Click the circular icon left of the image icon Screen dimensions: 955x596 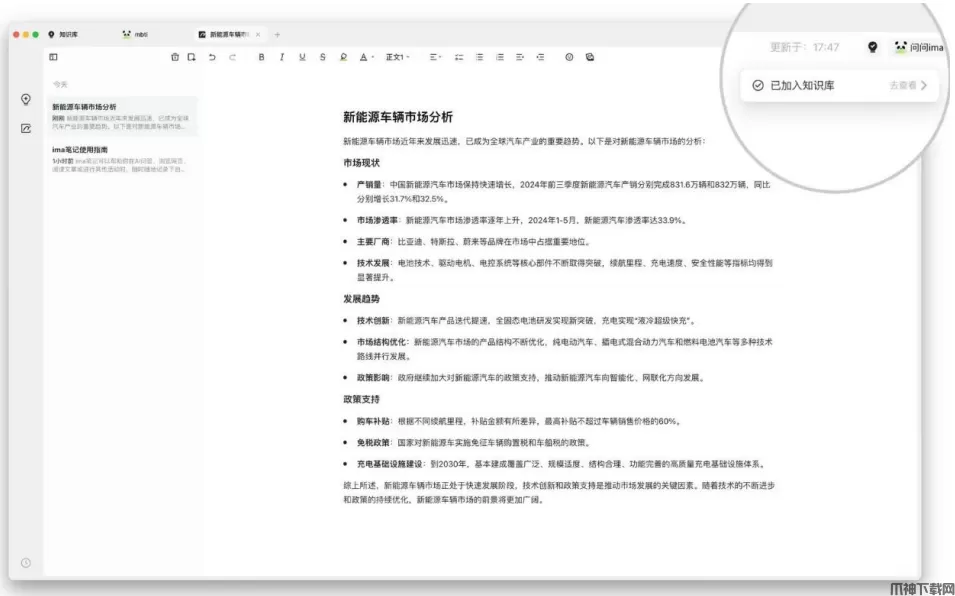pos(569,57)
